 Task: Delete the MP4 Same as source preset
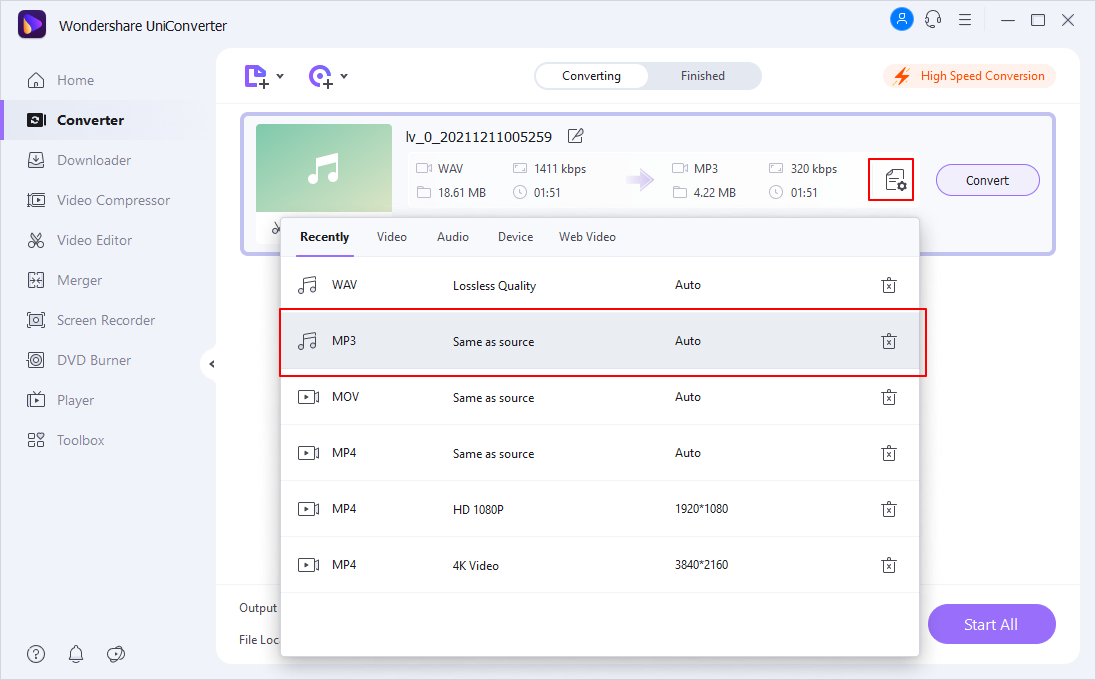888,453
